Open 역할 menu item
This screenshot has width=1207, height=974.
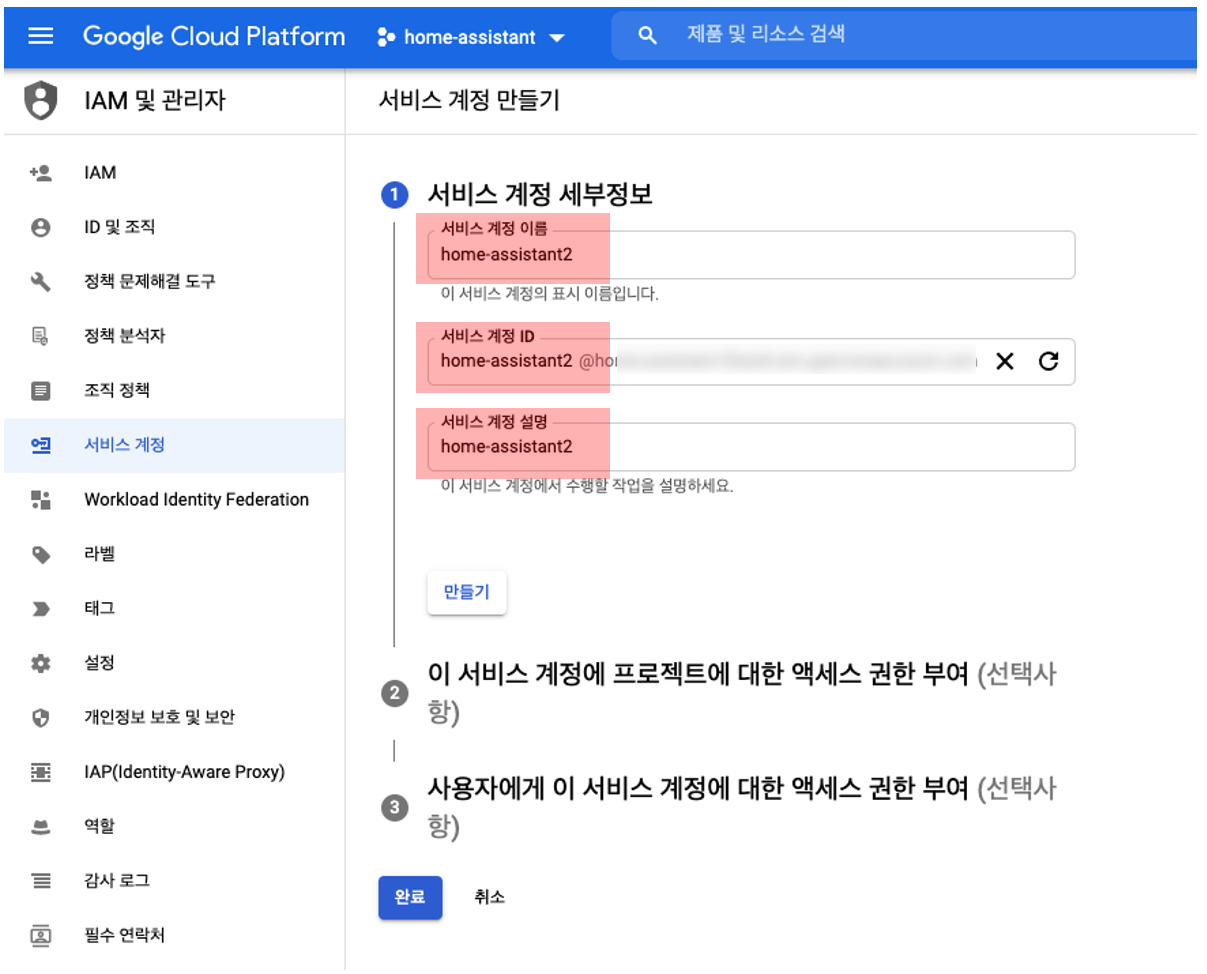pyautogui.click(x=175, y=826)
